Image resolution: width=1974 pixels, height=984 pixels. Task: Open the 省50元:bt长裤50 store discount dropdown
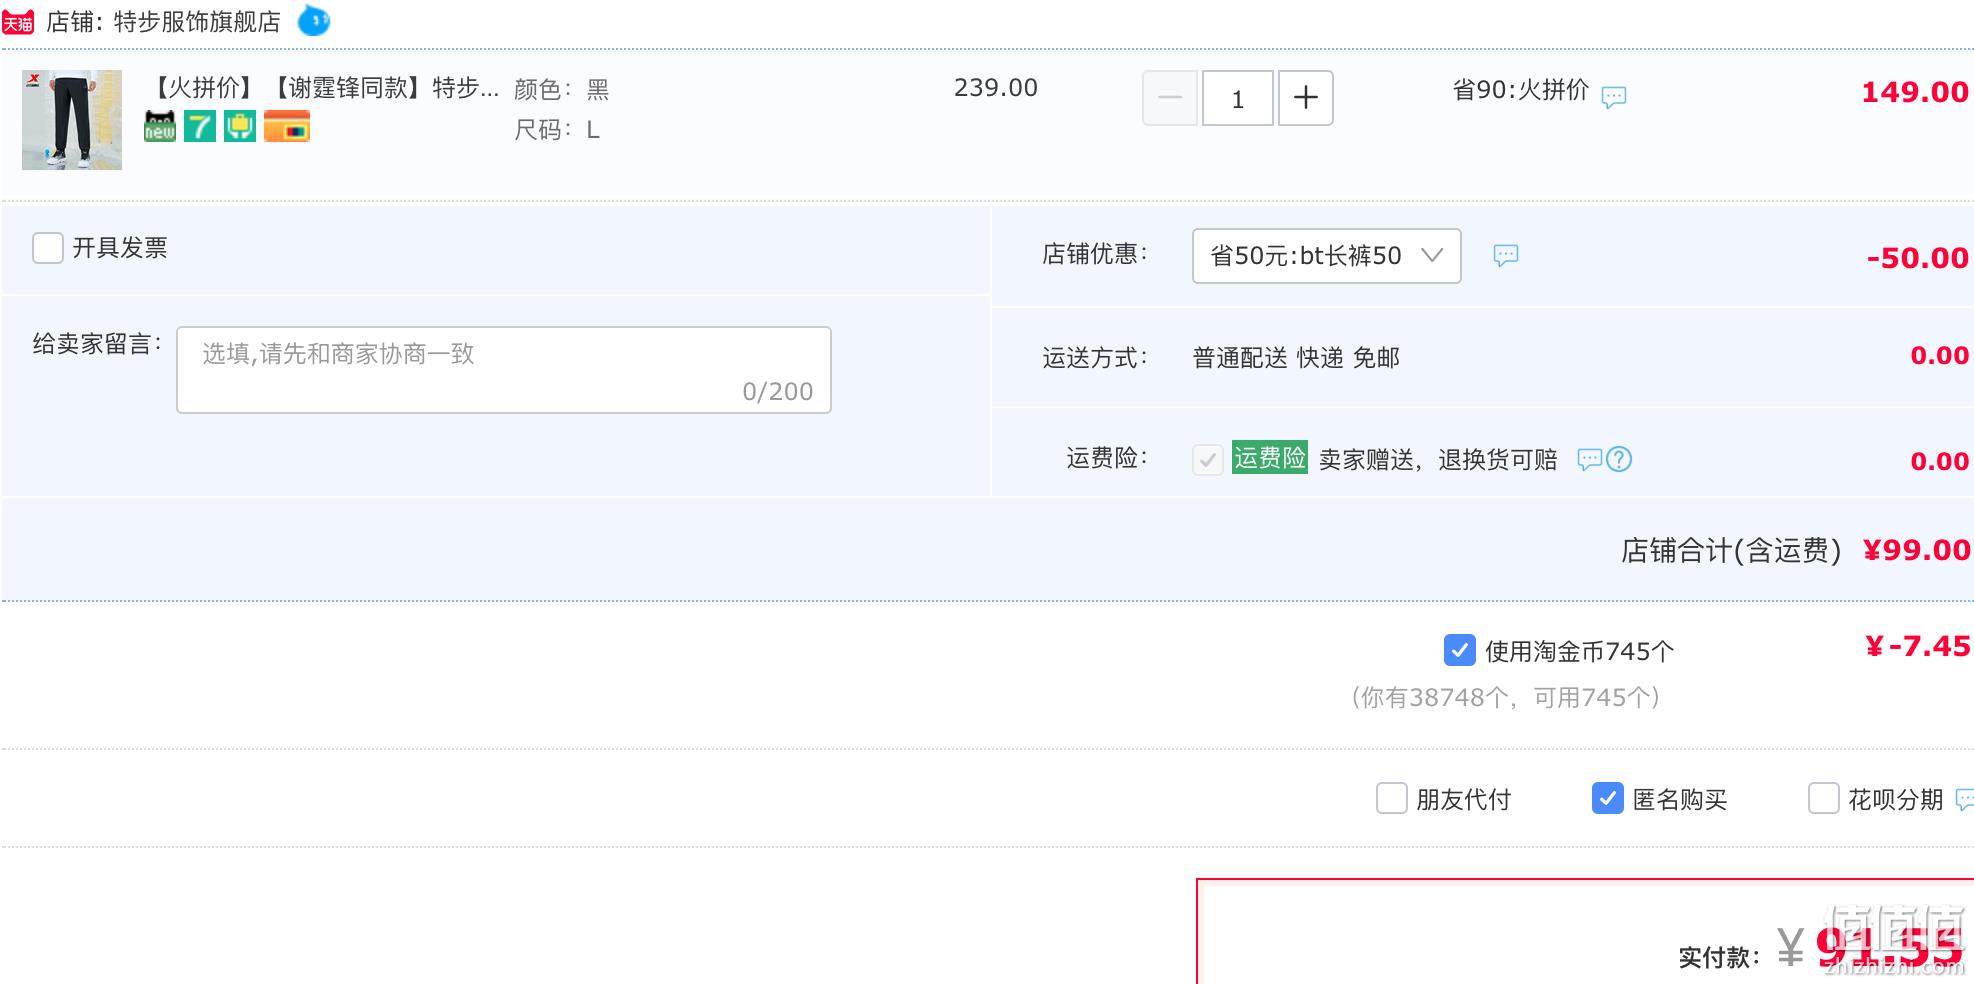[x=1327, y=256]
